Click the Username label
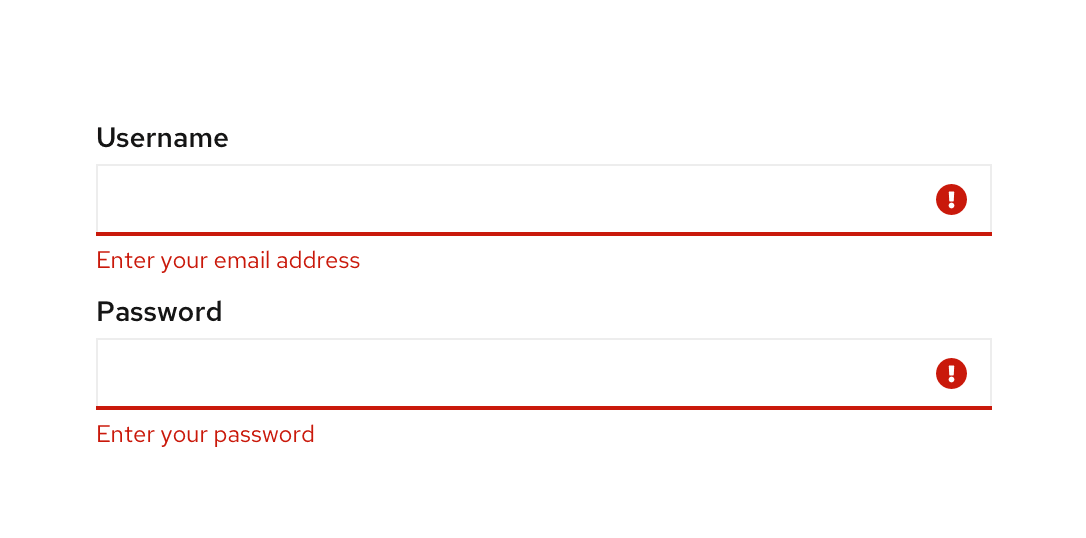The image size is (1086, 538). click(162, 138)
